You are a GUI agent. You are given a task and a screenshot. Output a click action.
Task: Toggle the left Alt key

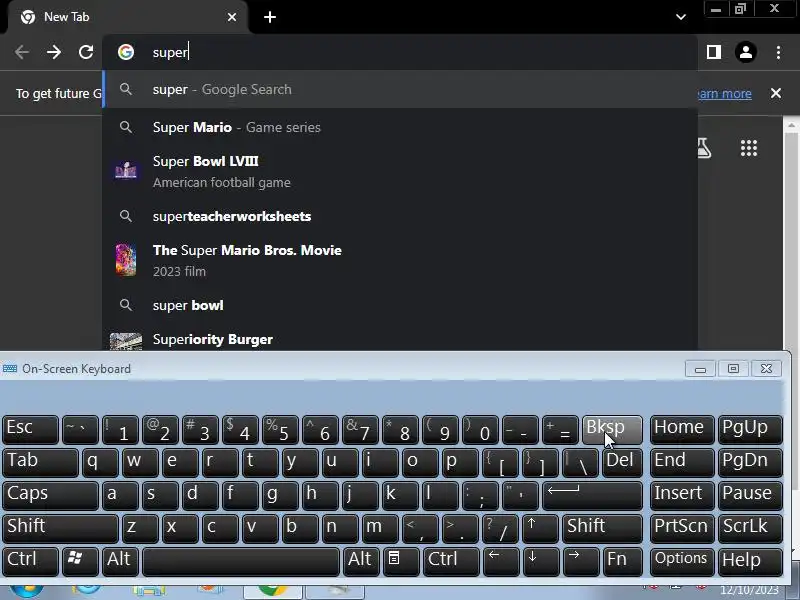point(120,562)
